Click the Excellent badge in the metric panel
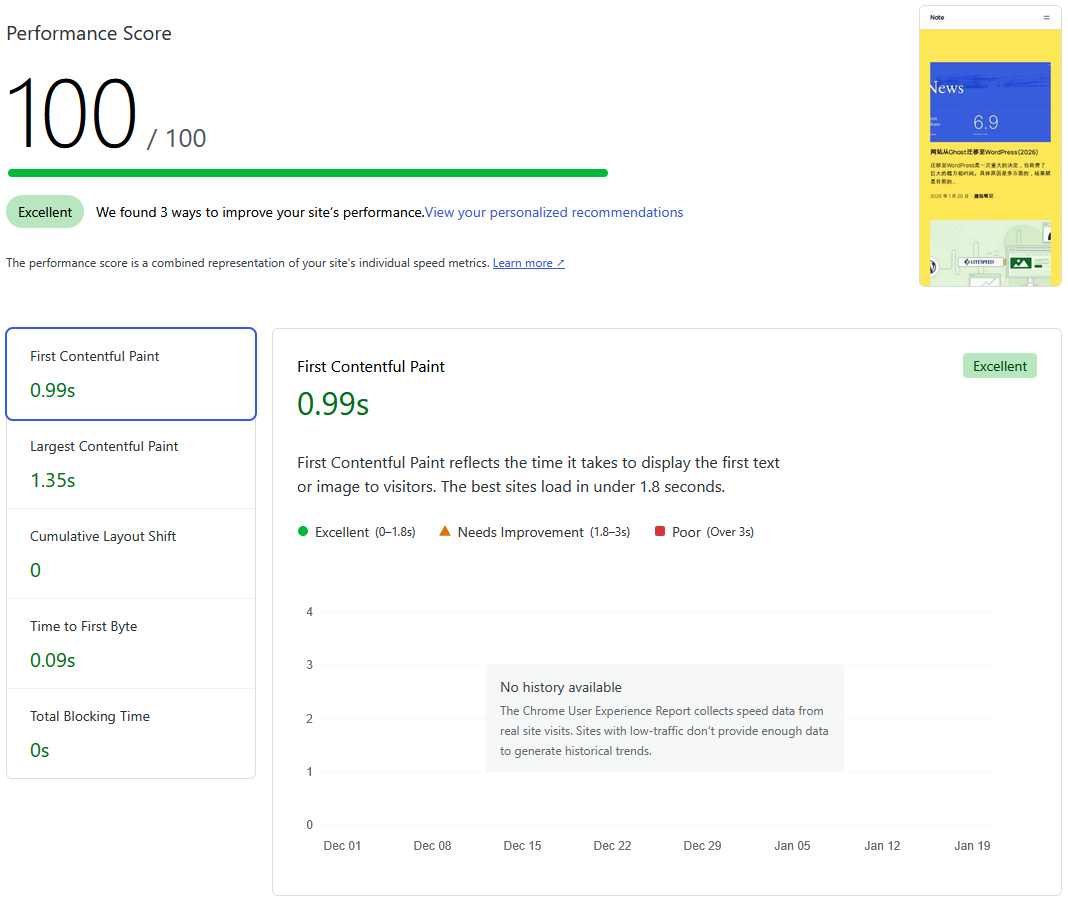Viewport: 1068px width, 905px height. (x=999, y=366)
